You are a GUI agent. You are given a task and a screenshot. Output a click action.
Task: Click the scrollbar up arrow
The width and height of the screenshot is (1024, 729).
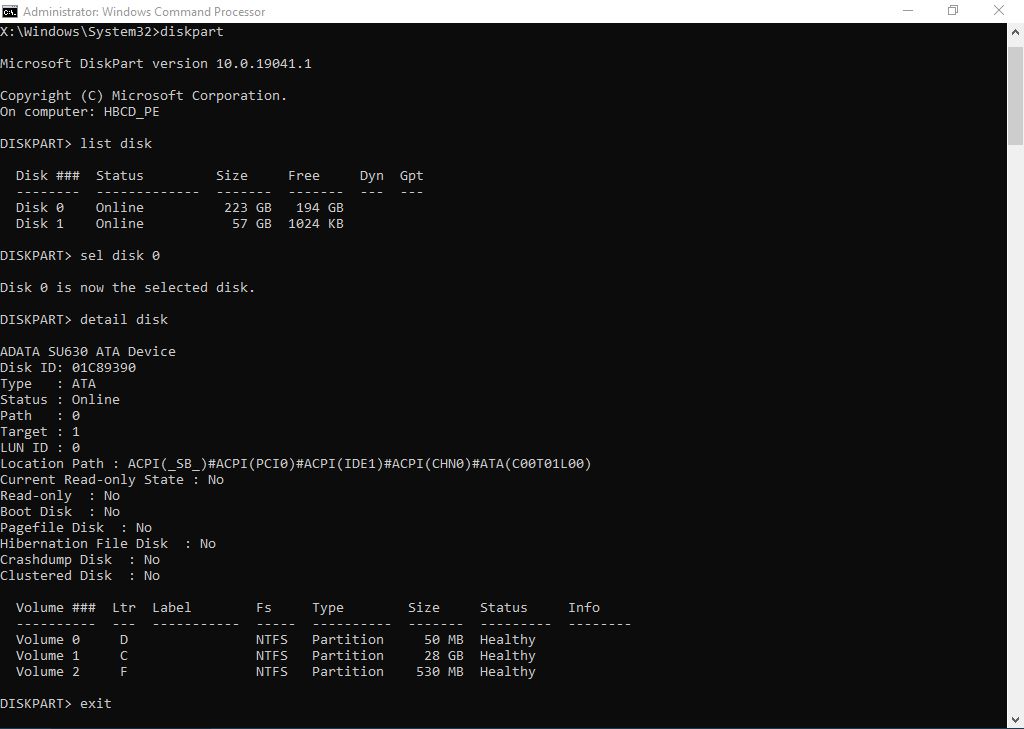coord(1015,31)
